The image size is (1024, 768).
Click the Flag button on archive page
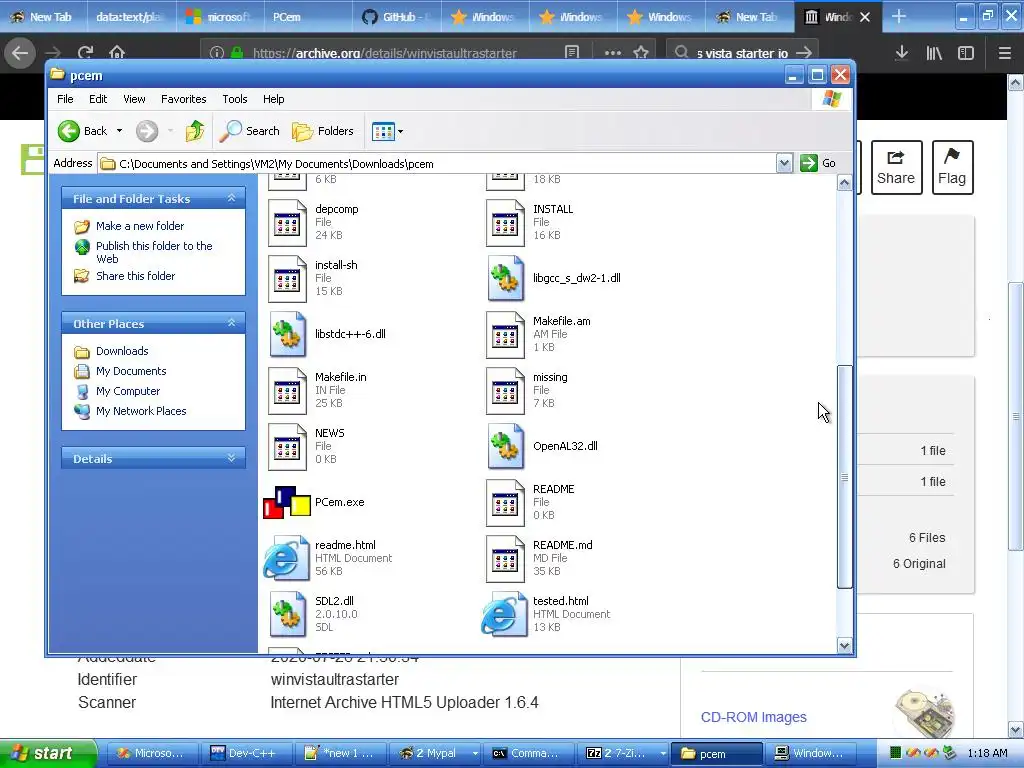(952, 168)
